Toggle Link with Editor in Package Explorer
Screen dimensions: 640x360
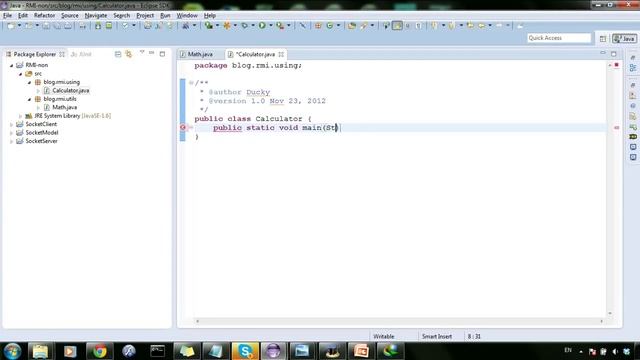tap(129, 54)
